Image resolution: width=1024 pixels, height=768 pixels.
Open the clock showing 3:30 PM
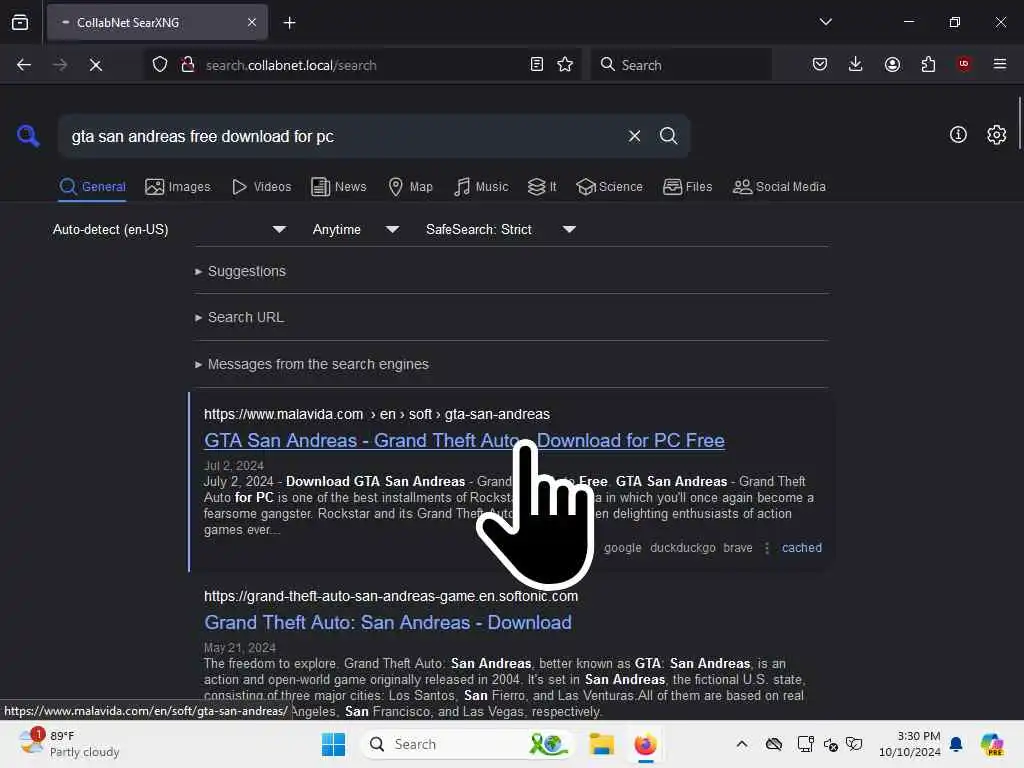tap(910, 744)
